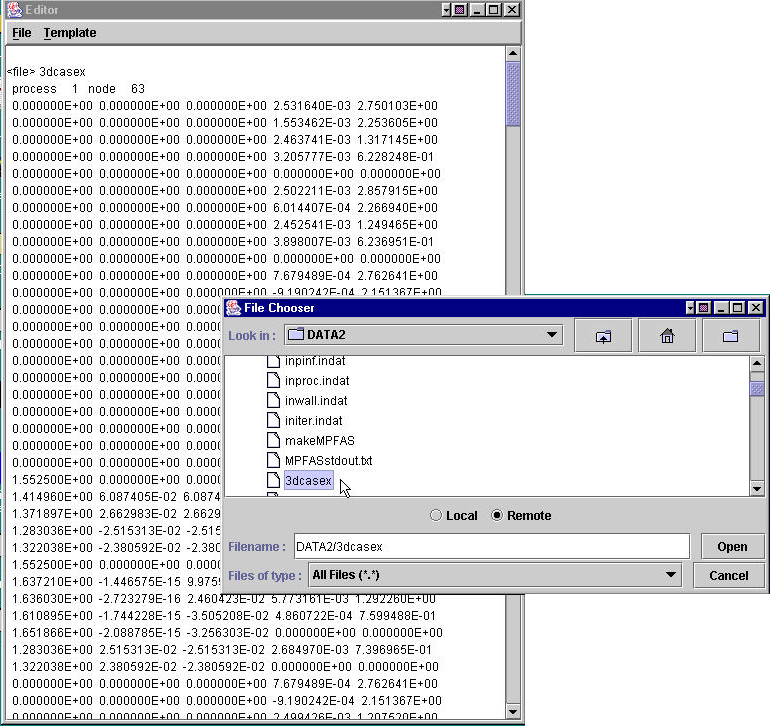Select the highlighted 3dcasex file
Viewport: 770px width, 726px height.
(308, 481)
